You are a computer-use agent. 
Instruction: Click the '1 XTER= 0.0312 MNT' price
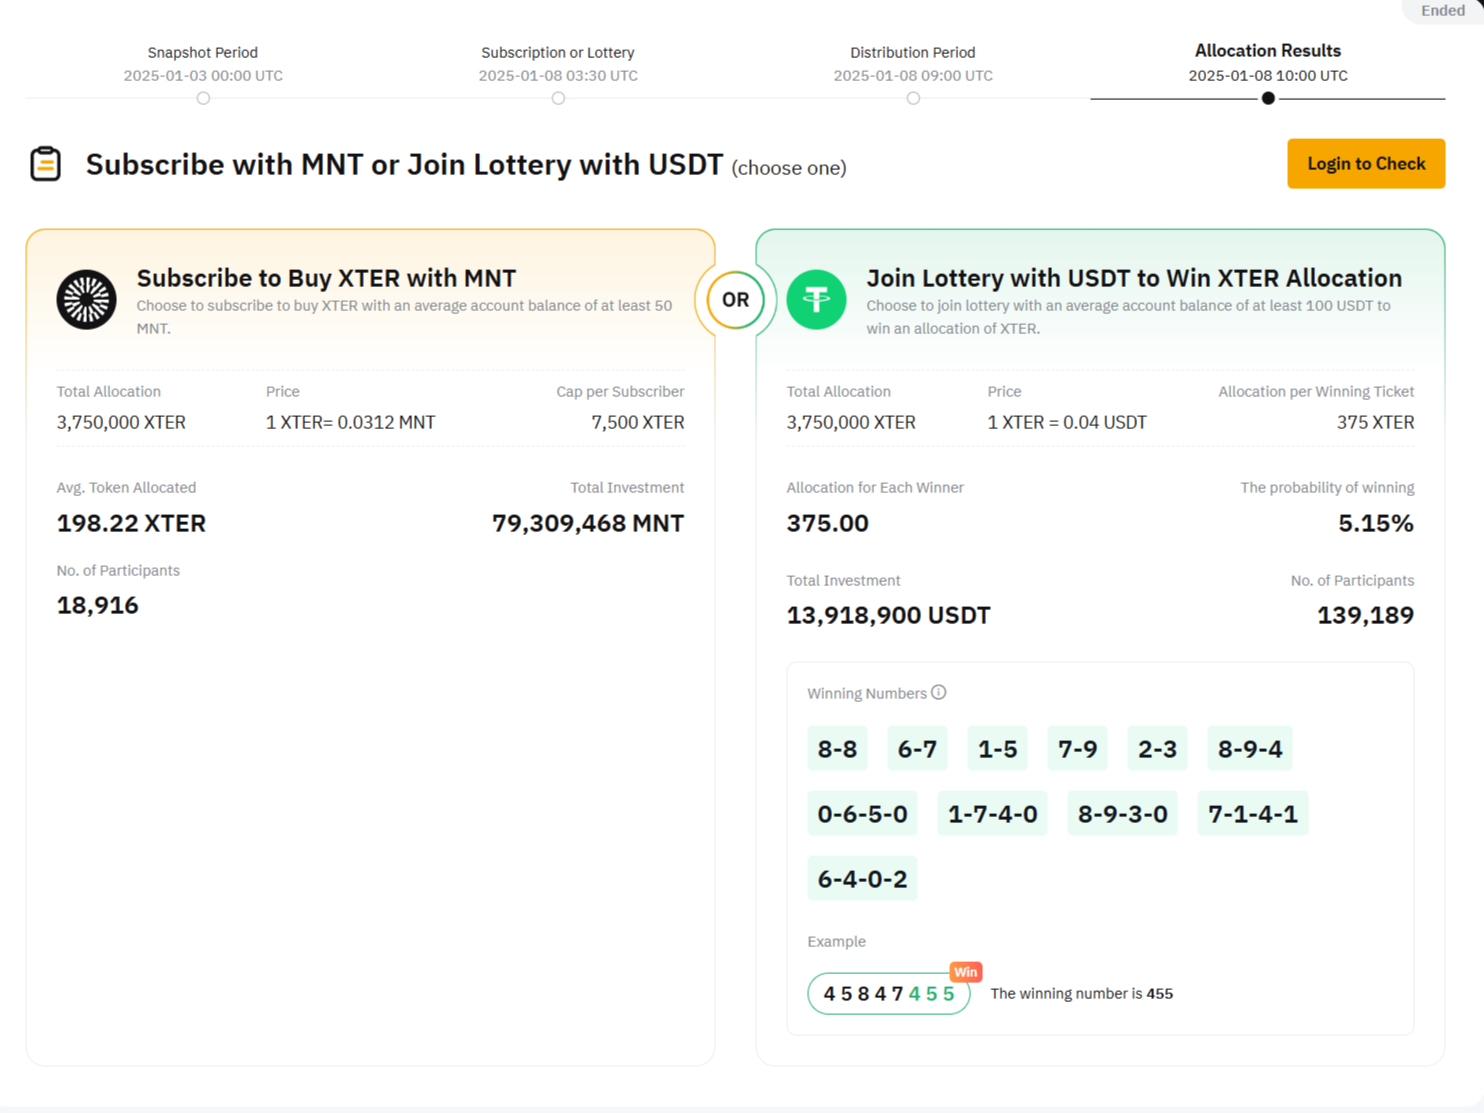(x=350, y=422)
